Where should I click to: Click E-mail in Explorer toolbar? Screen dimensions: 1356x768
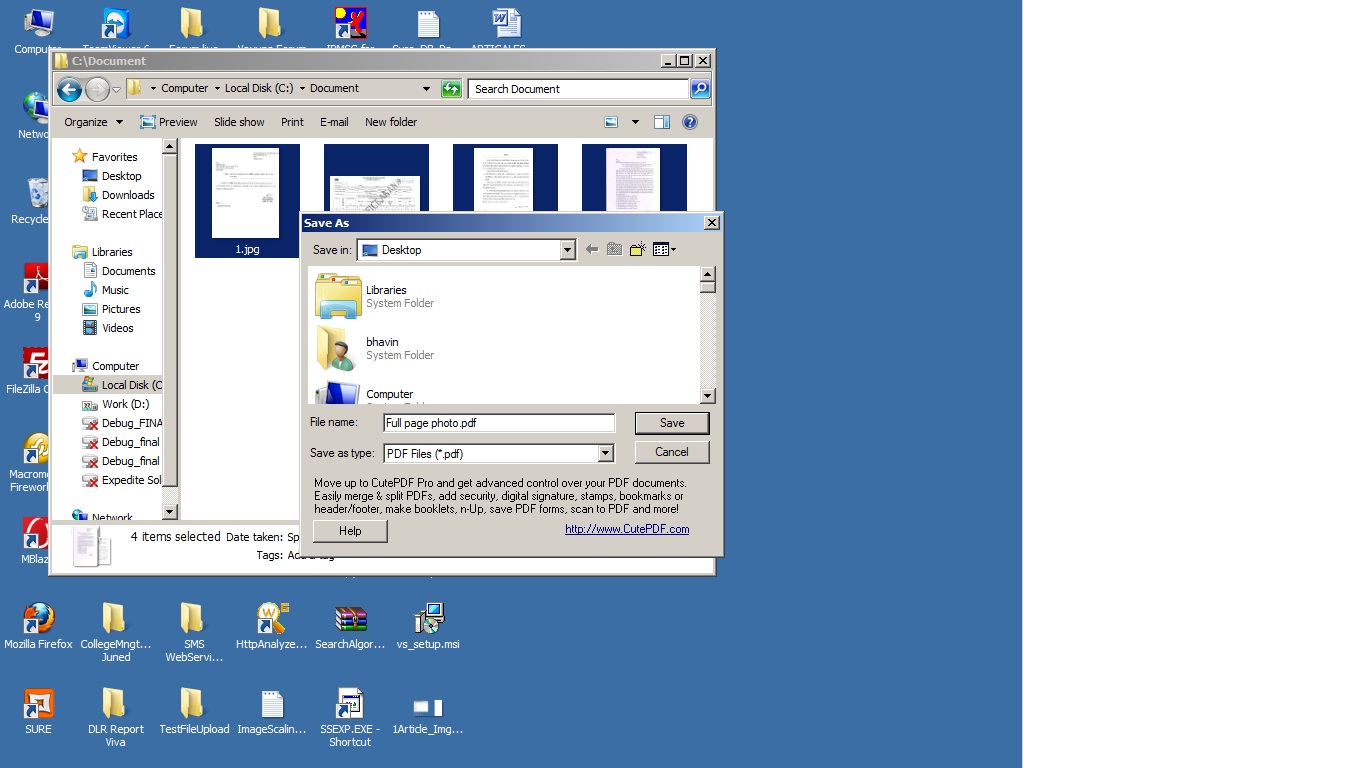coord(334,122)
